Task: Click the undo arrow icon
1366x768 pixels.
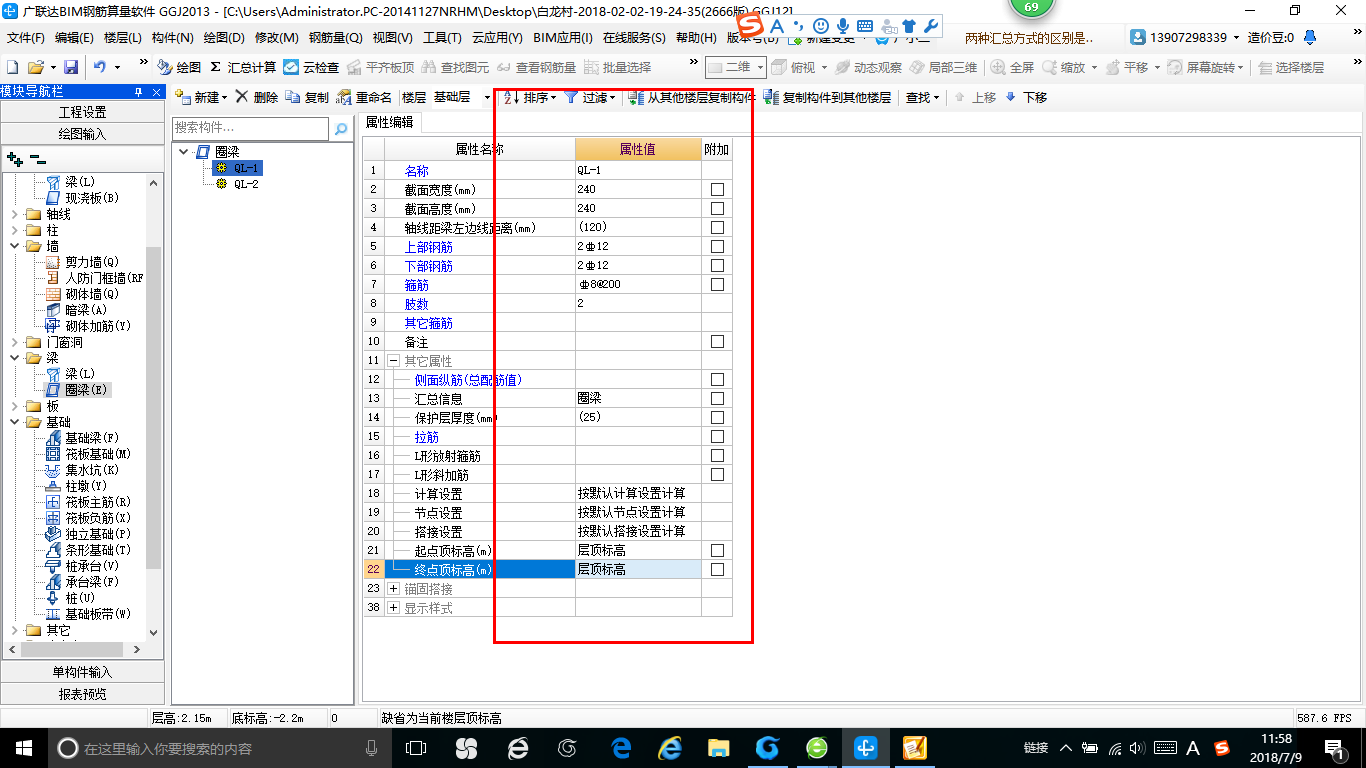Action: pyautogui.click(x=100, y=67)
